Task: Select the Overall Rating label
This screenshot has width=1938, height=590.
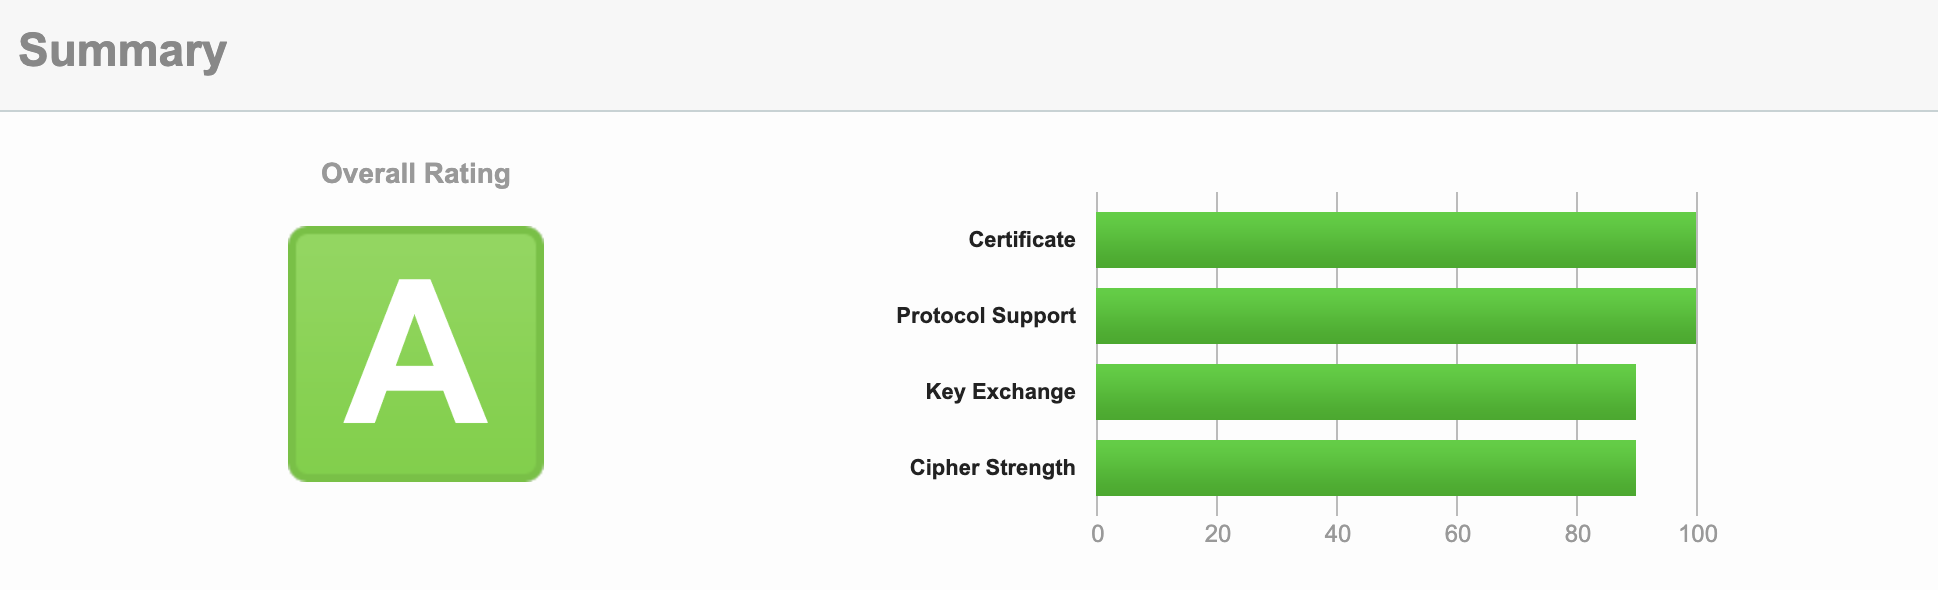Action: 416,174
